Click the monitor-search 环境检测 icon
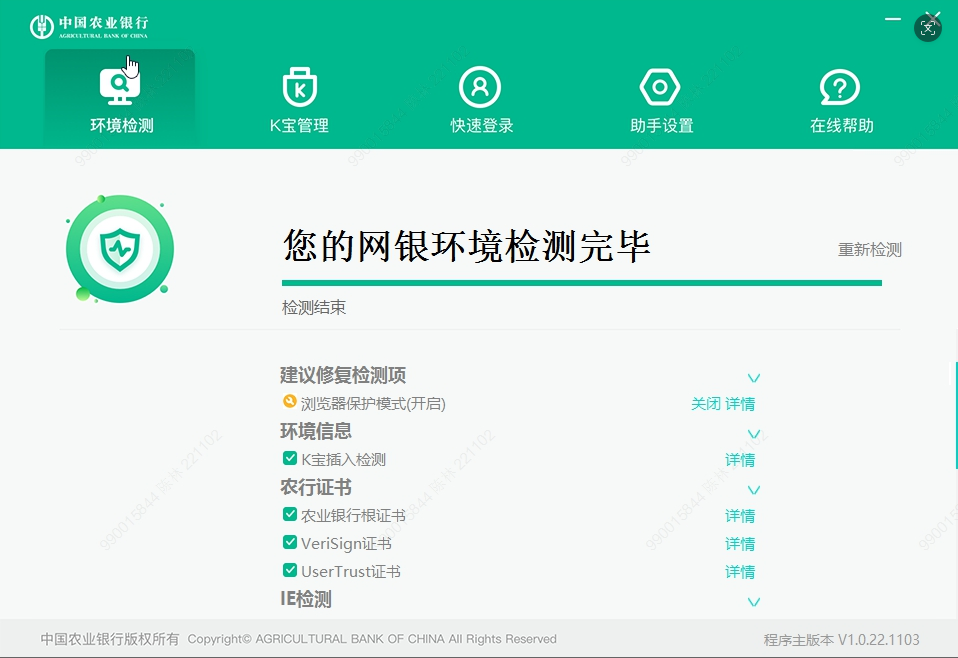The width and height of the screenshot is (958, 658). click(120, 87)
